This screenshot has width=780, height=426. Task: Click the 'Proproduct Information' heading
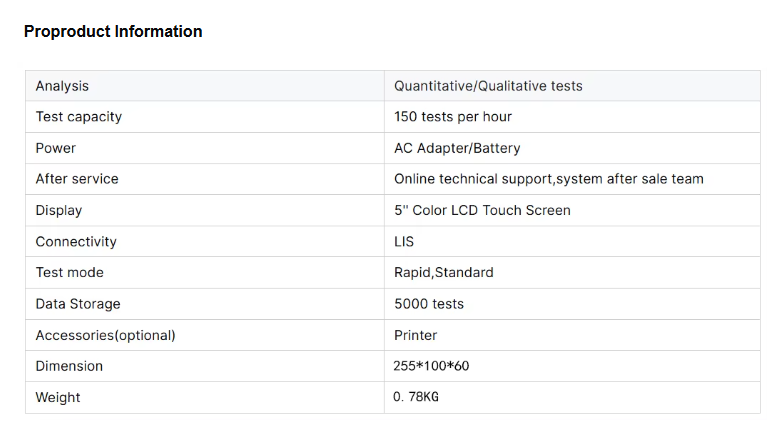113,32
